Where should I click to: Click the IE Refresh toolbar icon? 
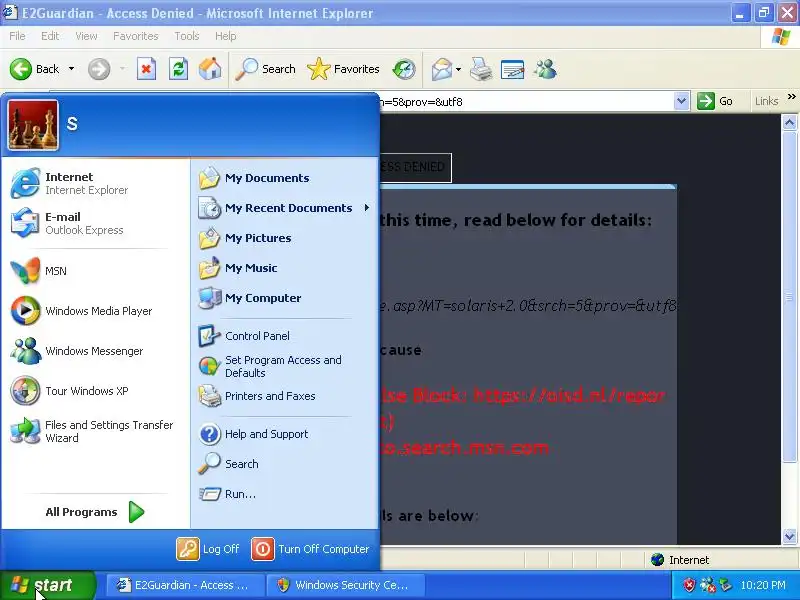click(x=178, y=69)
